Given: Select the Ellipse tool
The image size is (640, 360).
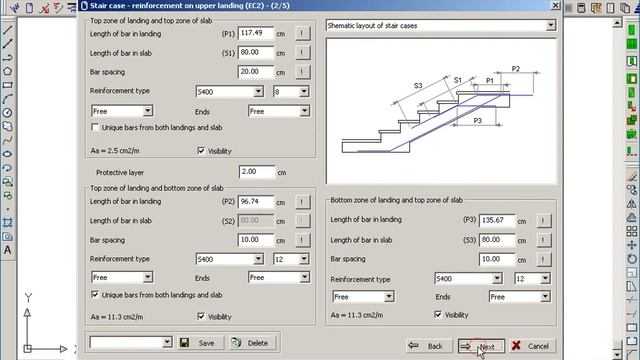Looking at the screenshot, I should [x=7, y=154].
